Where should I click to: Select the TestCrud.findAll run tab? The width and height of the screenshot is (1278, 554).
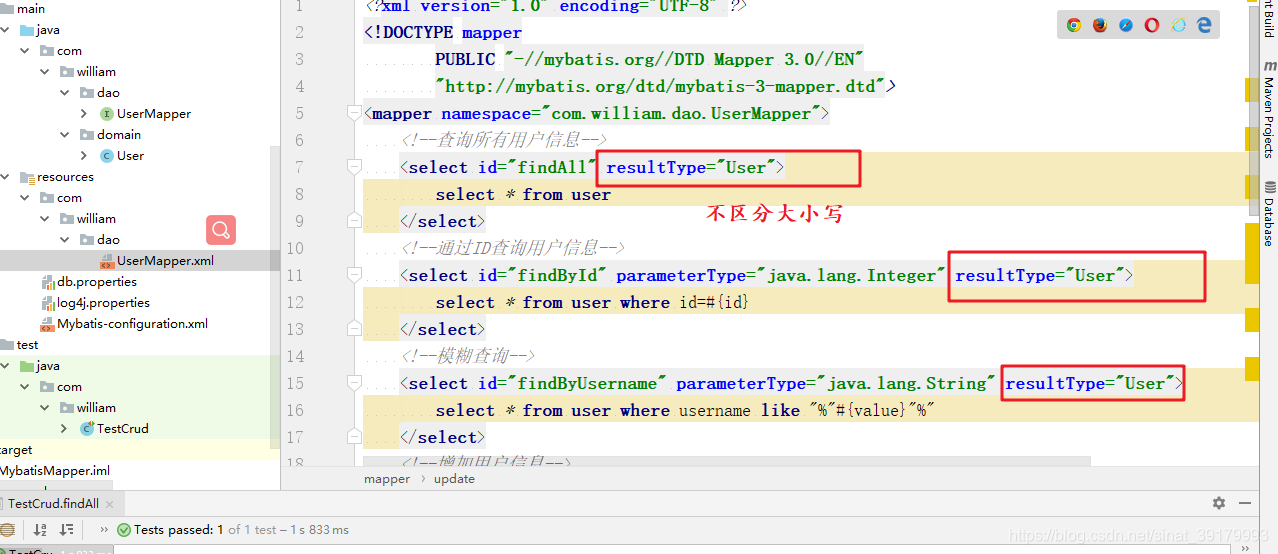(54, 504)
